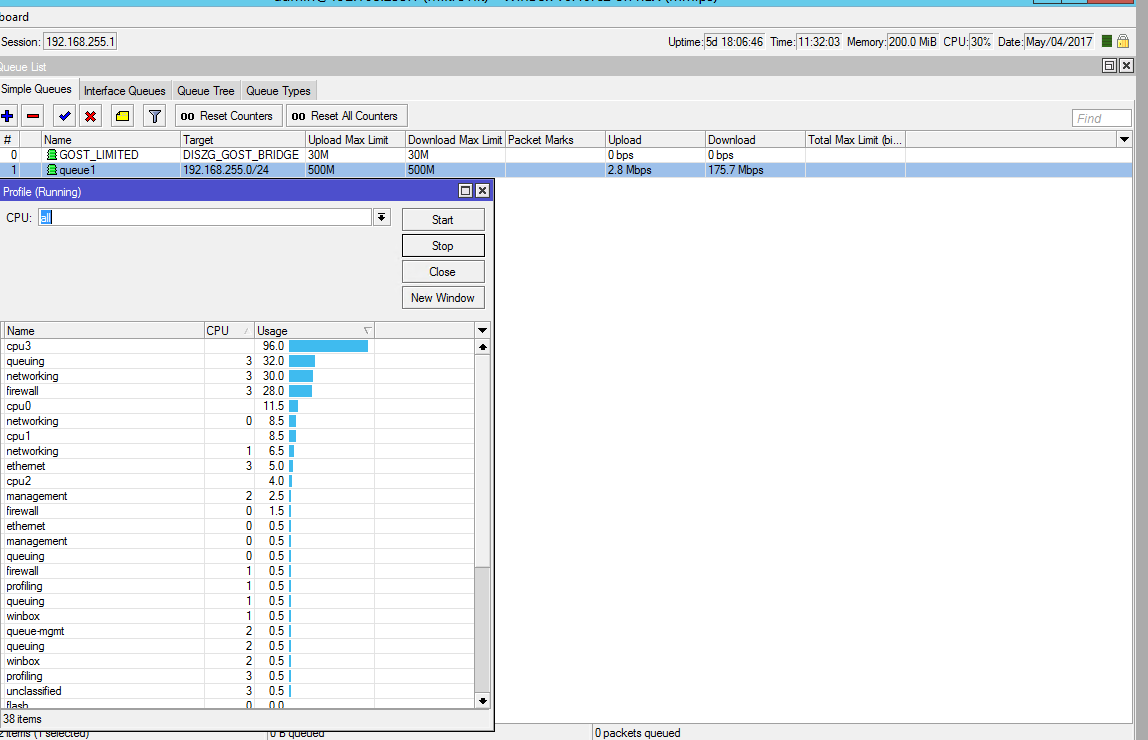Click the green status indicator square

1107,42
